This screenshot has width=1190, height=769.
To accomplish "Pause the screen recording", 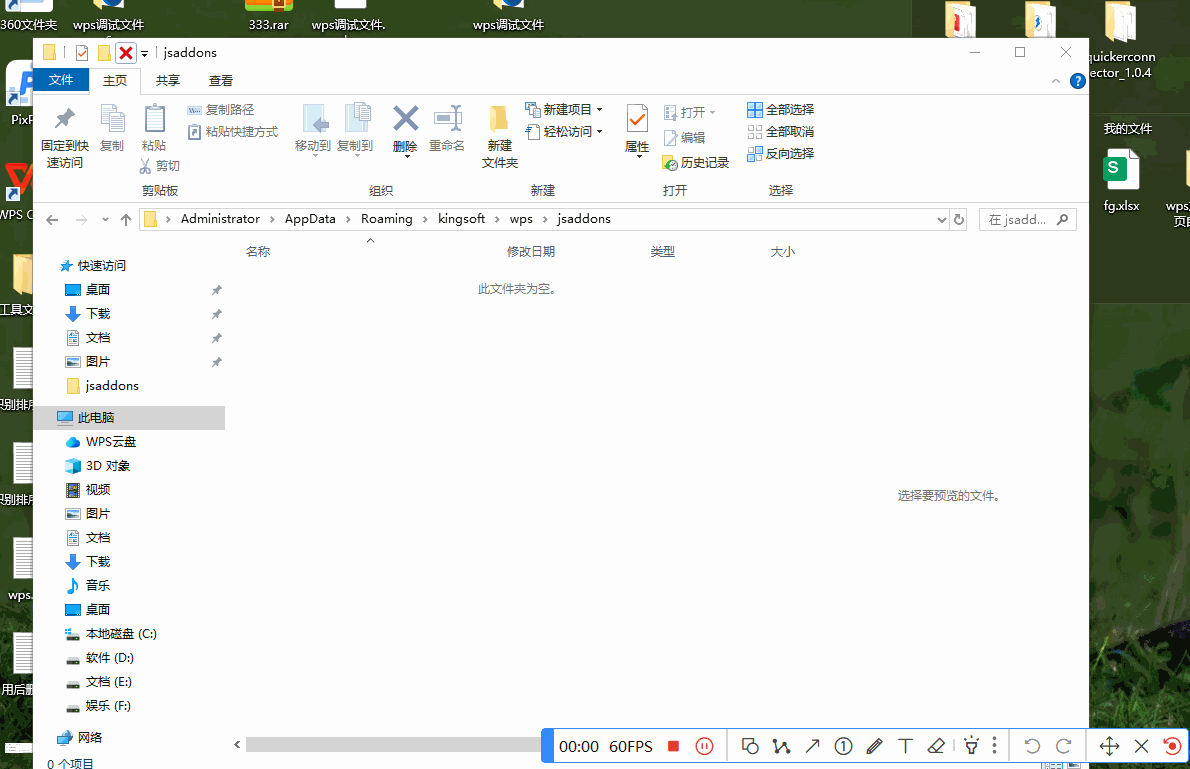I will (704, 746).
